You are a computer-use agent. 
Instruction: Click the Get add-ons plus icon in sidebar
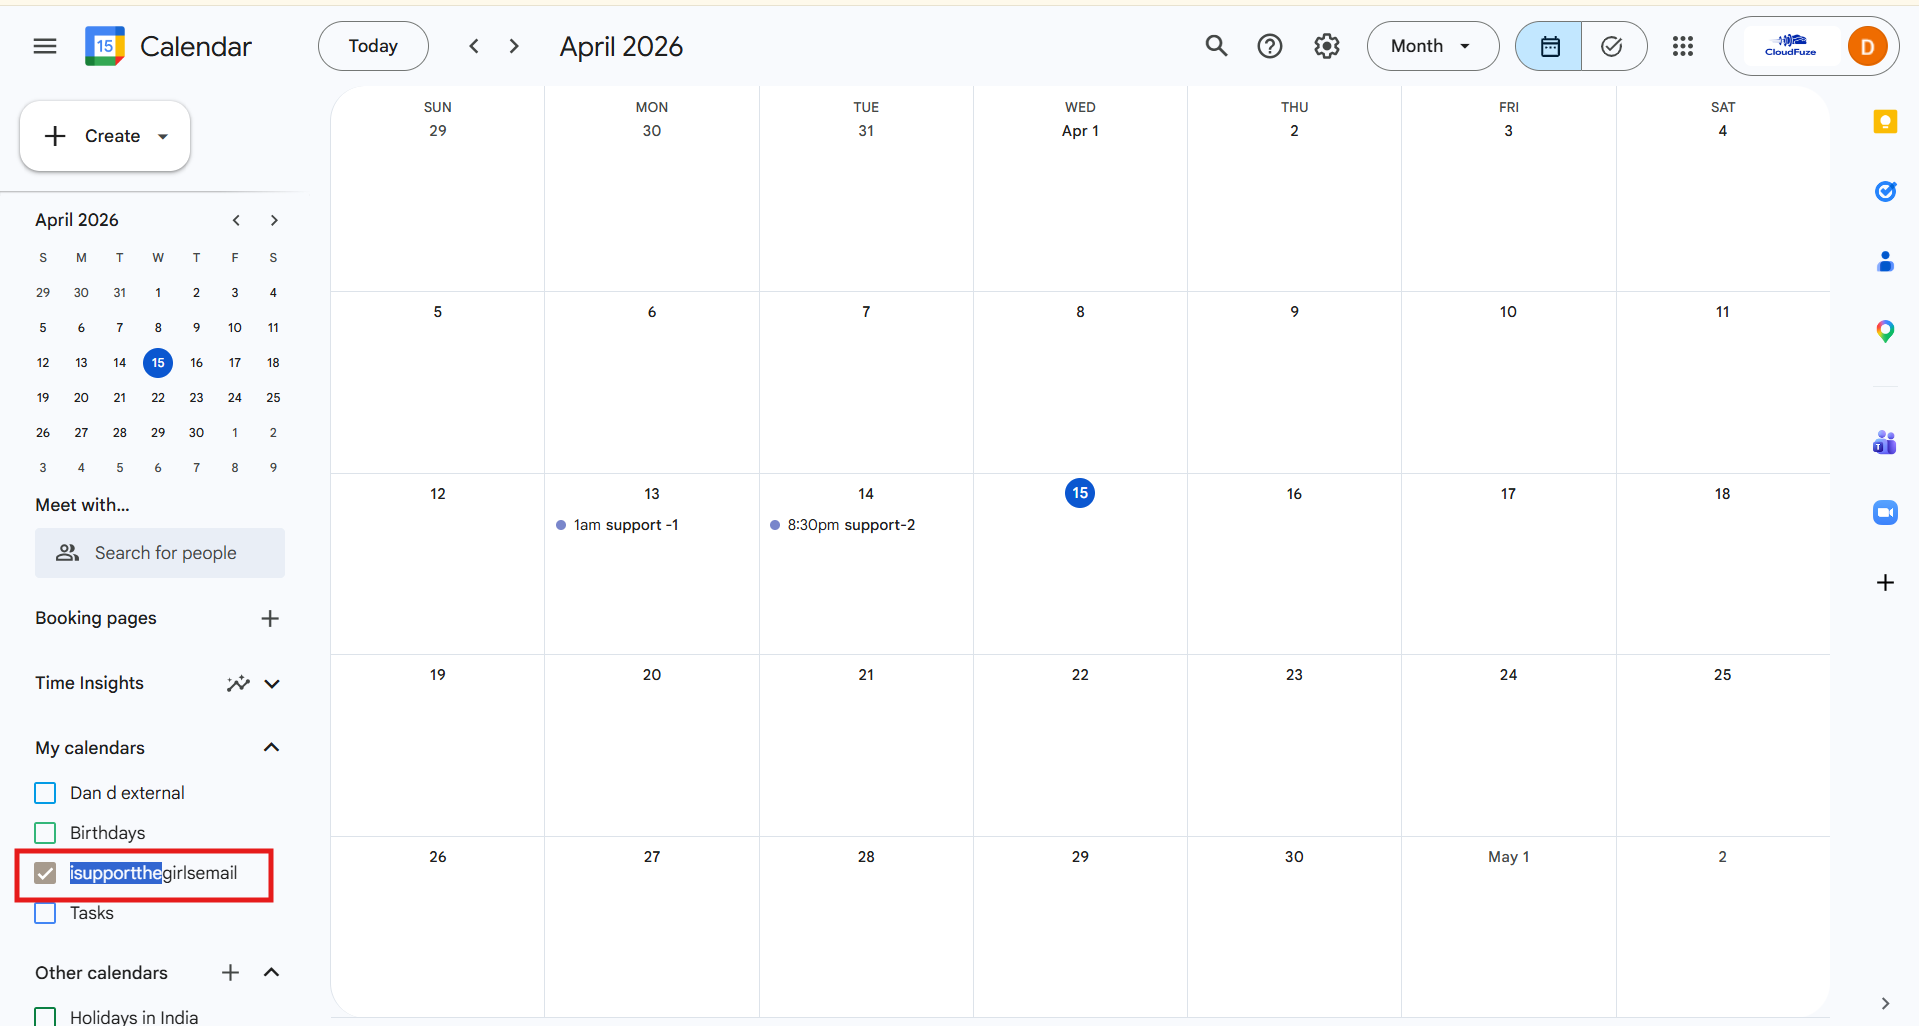[1886, 582]
